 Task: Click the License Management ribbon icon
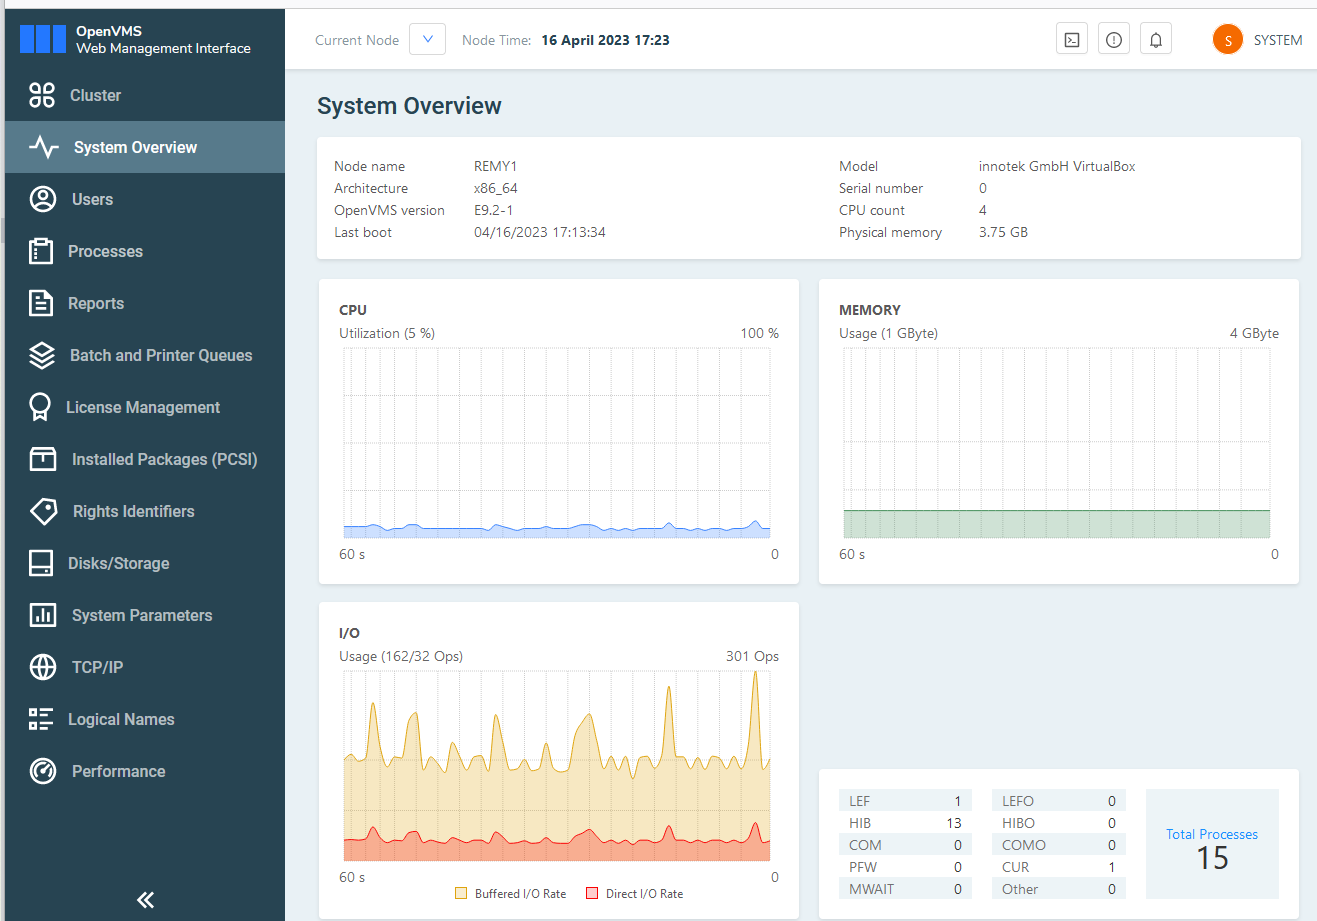40,407
